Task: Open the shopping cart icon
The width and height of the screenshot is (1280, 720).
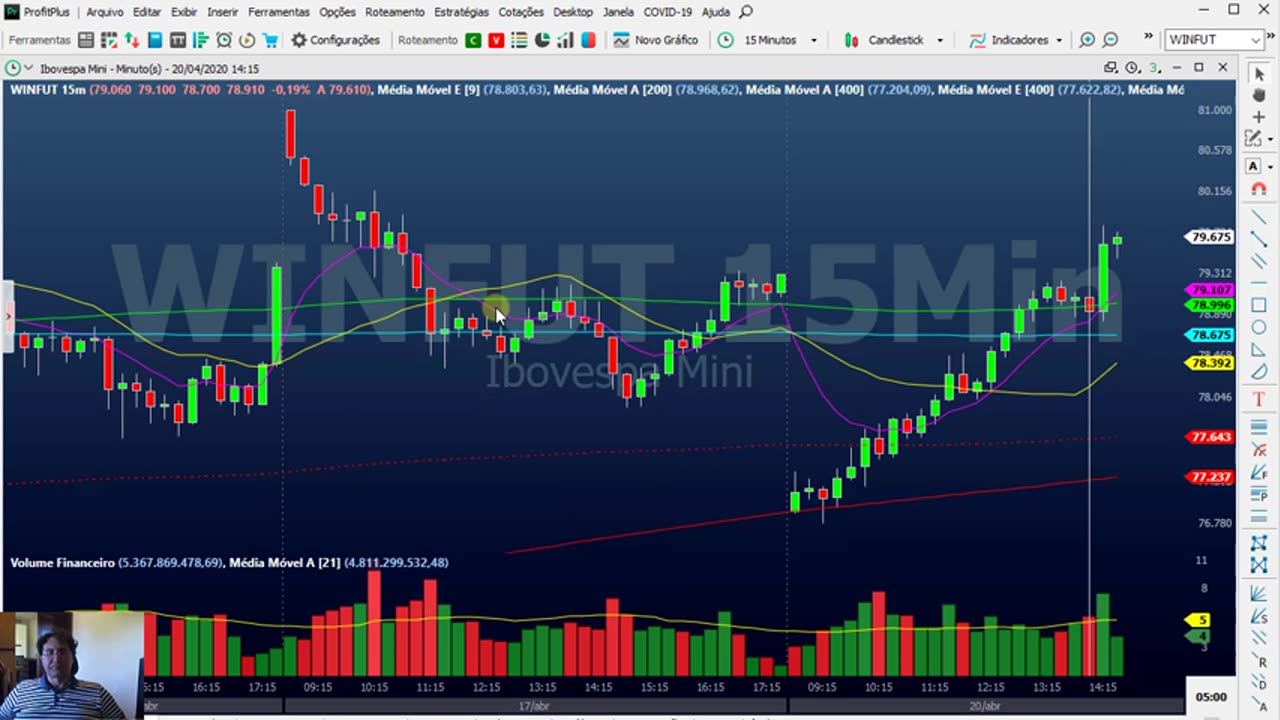Action: pos(270,40)
